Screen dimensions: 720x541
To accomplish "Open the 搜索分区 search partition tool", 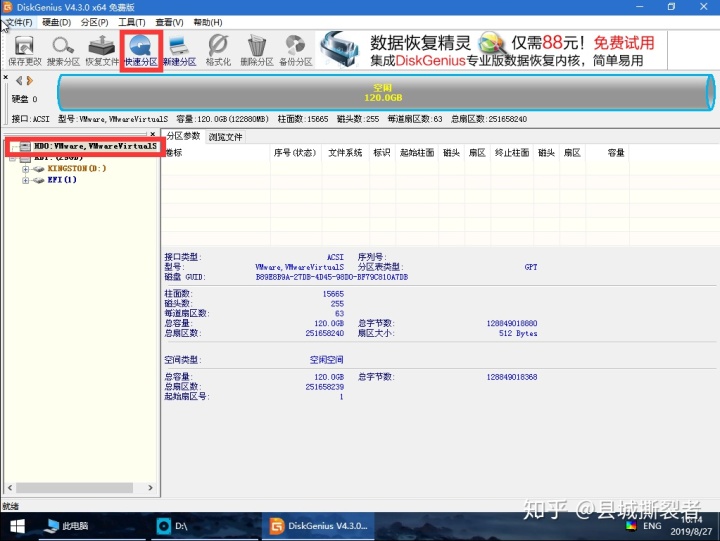I will coord(63,51).
